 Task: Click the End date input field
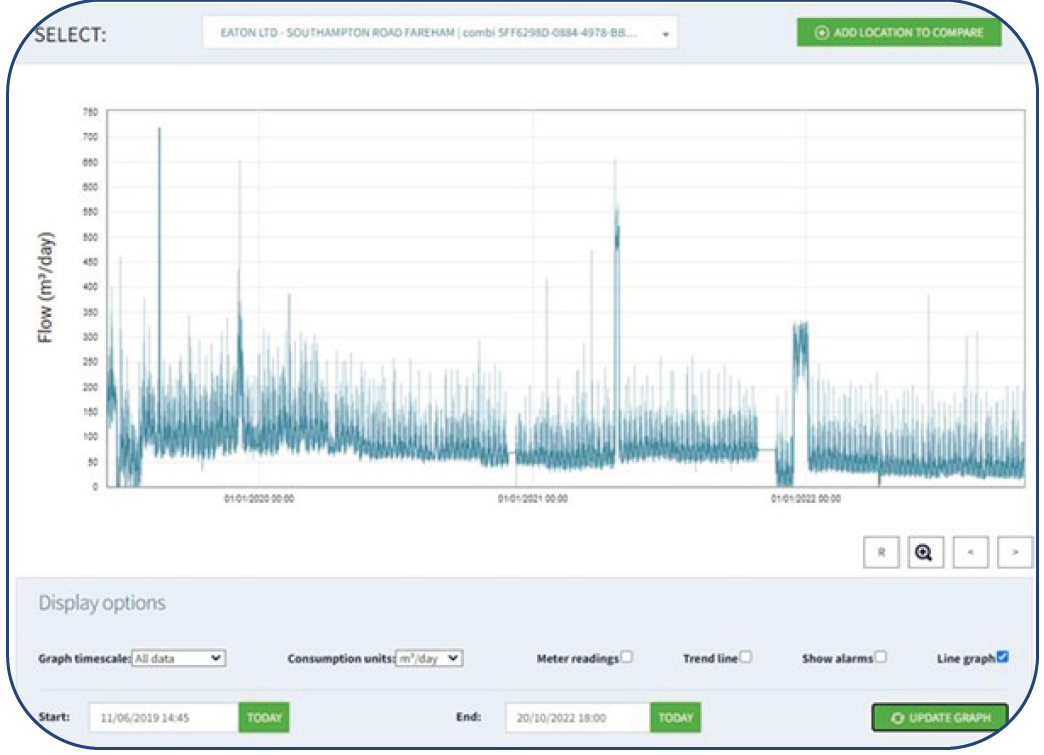point(578,718)
